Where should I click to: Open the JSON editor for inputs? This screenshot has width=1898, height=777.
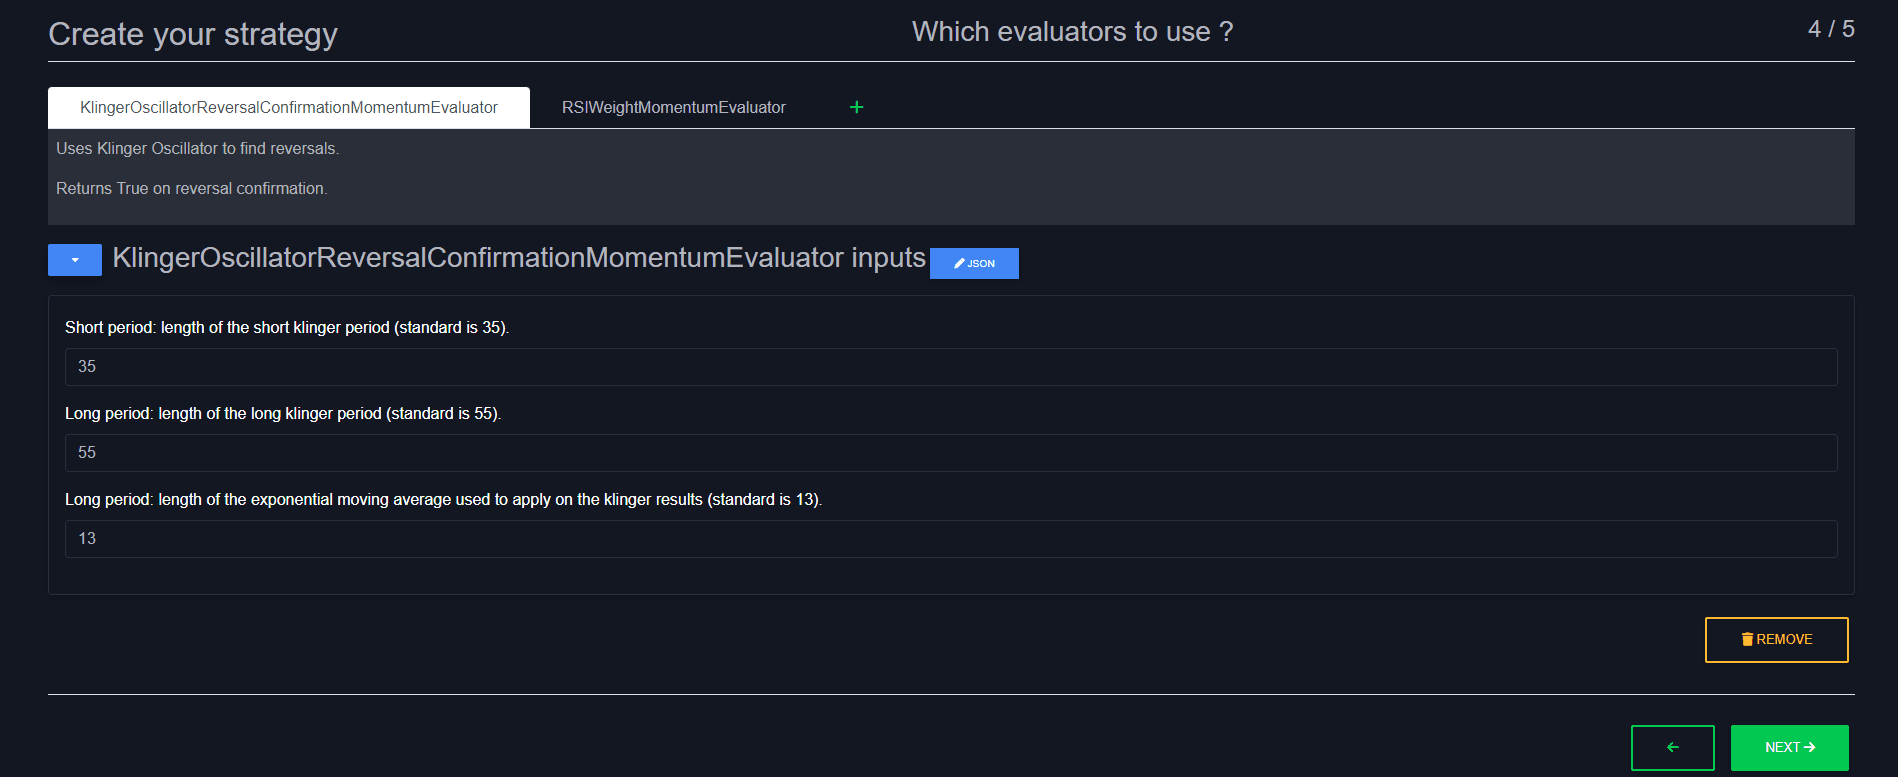pos(974,263)
